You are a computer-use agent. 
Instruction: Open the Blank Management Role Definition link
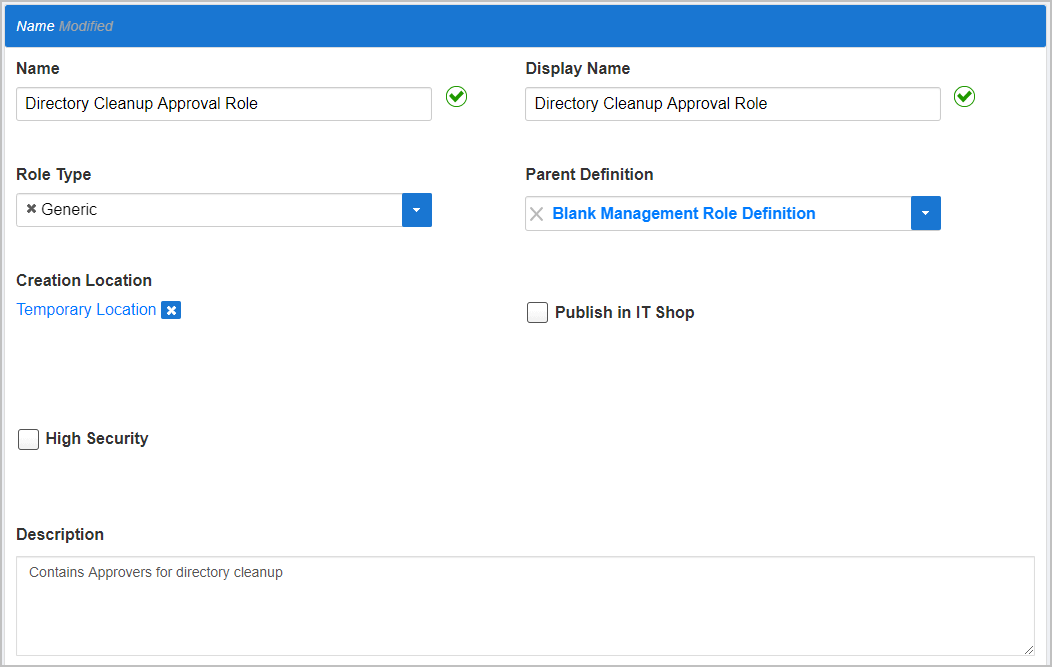point(683,214)
